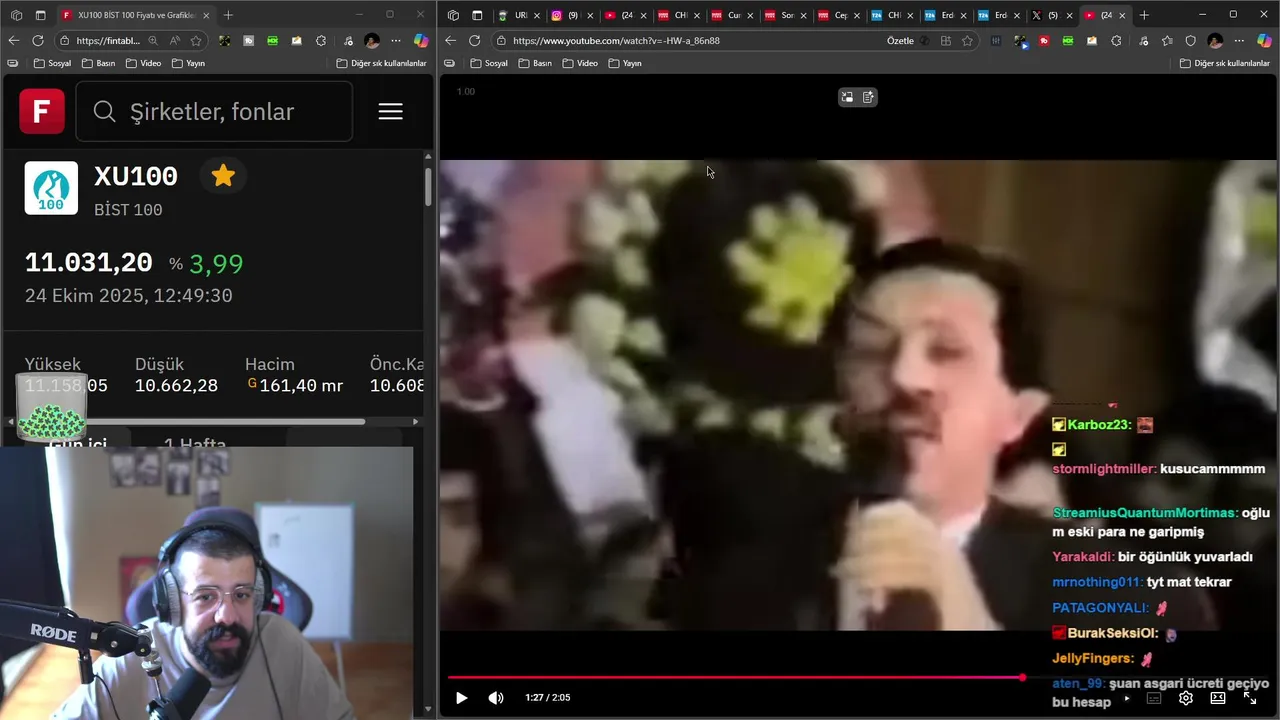
Task: Click the Düşük value 10.662,28
Action: tap(176, 386)
